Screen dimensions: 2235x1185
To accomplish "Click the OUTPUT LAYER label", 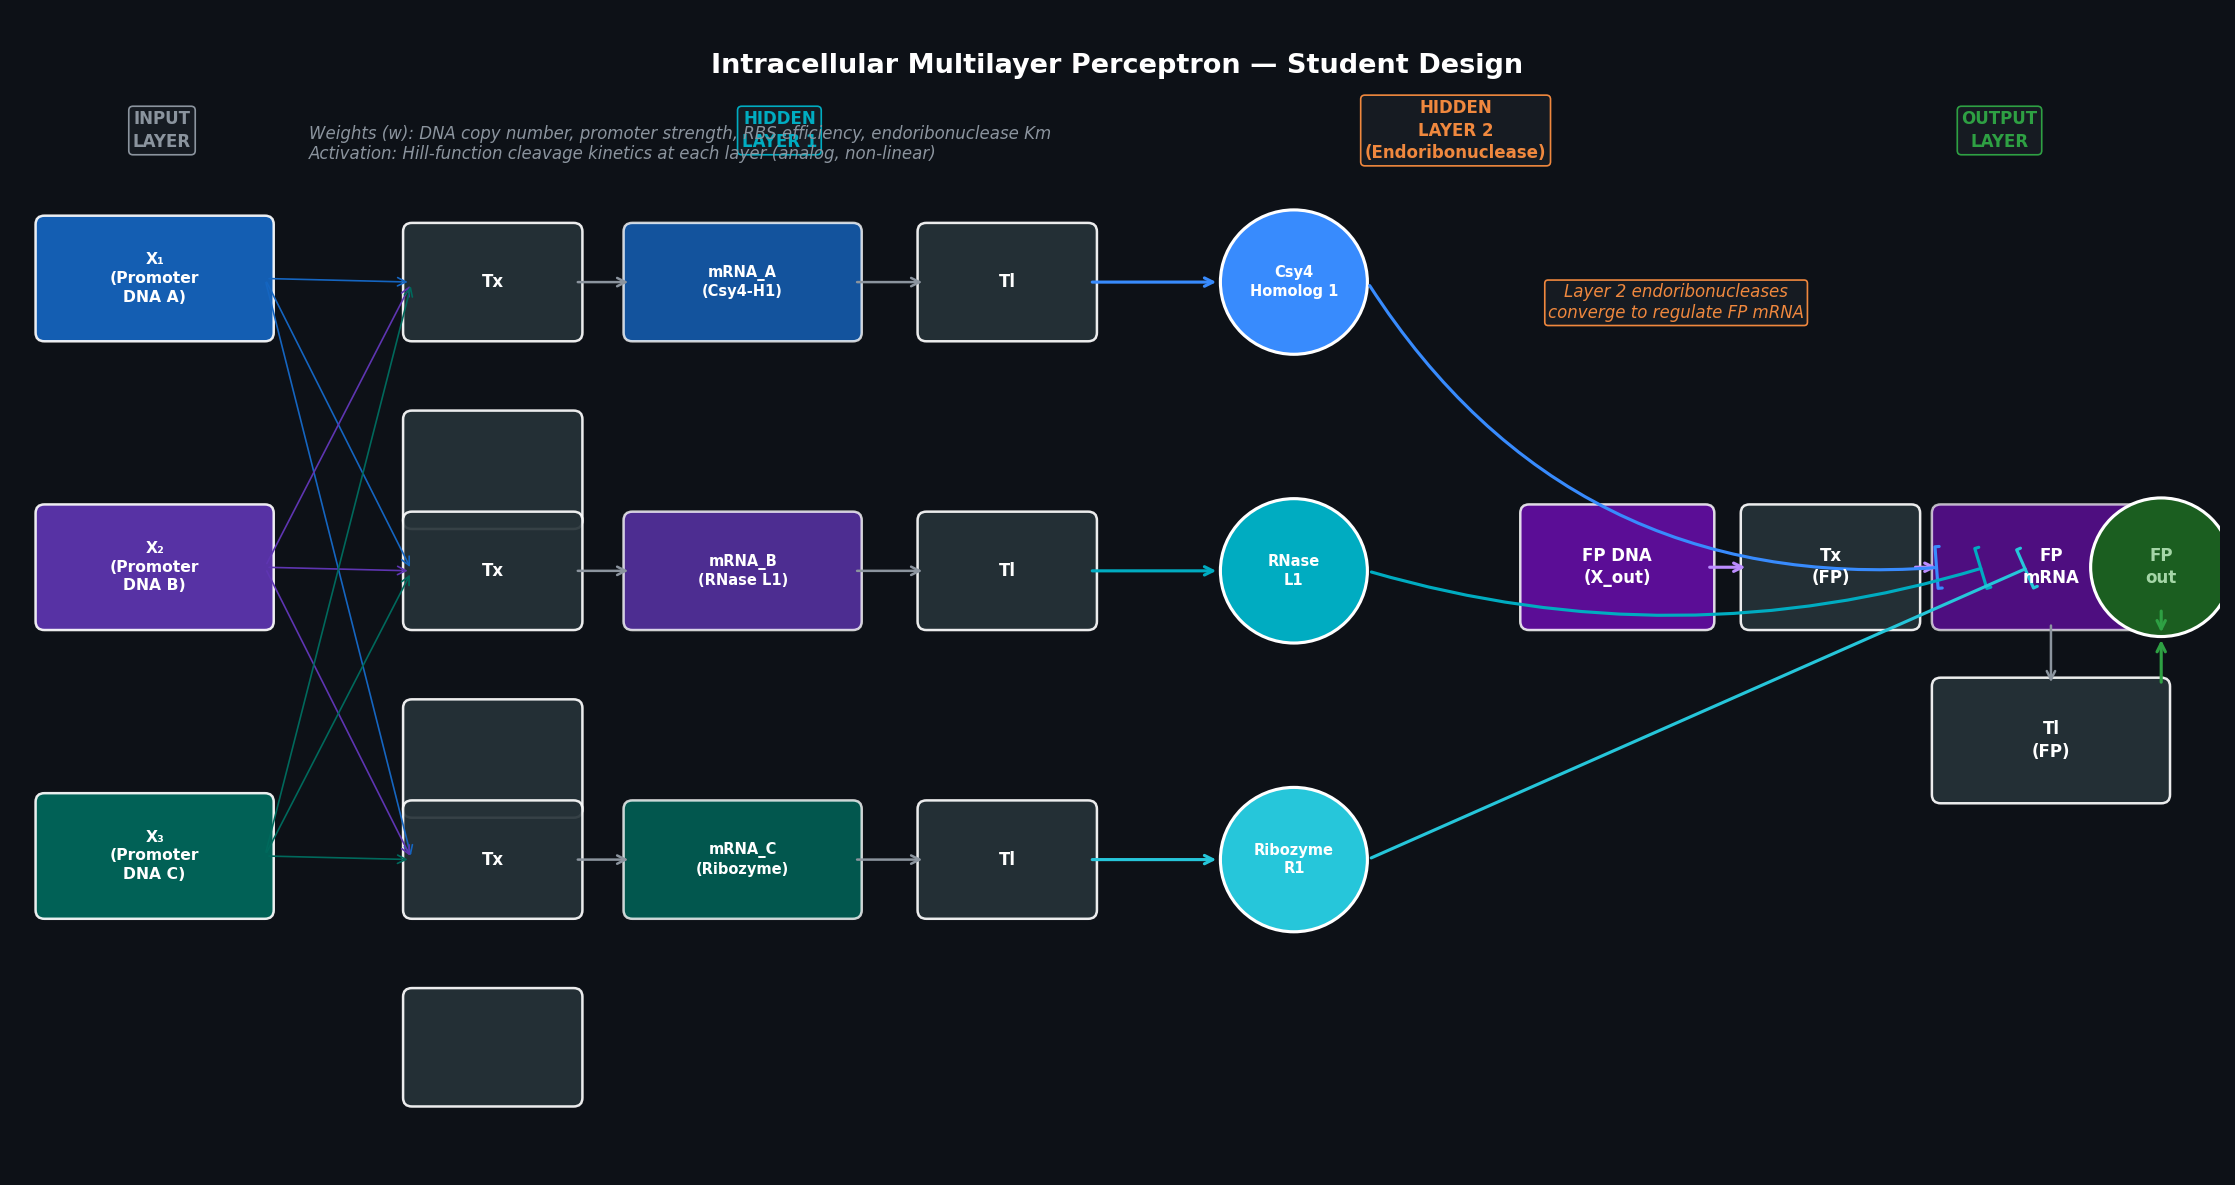I will [x=1999, y=130].
